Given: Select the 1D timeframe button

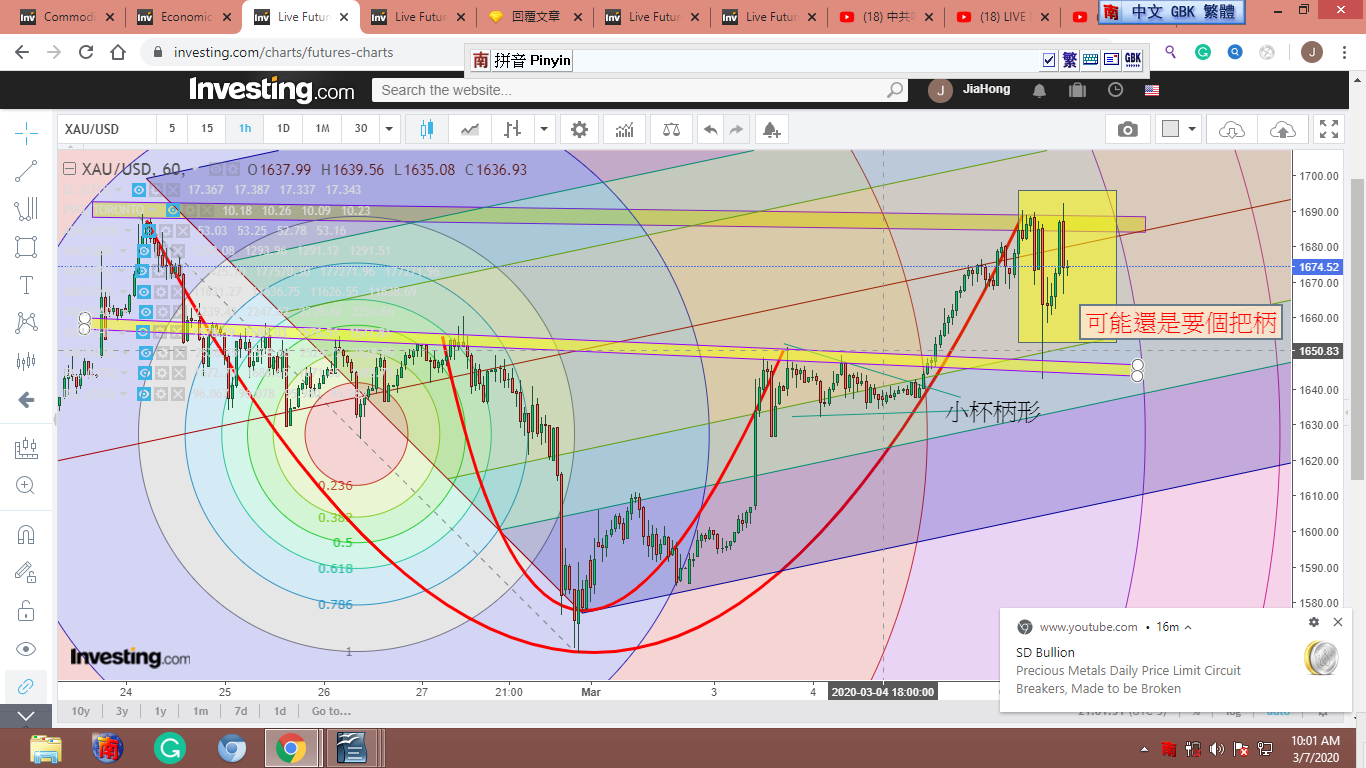Looking at the screenshot, I should 283,129.
